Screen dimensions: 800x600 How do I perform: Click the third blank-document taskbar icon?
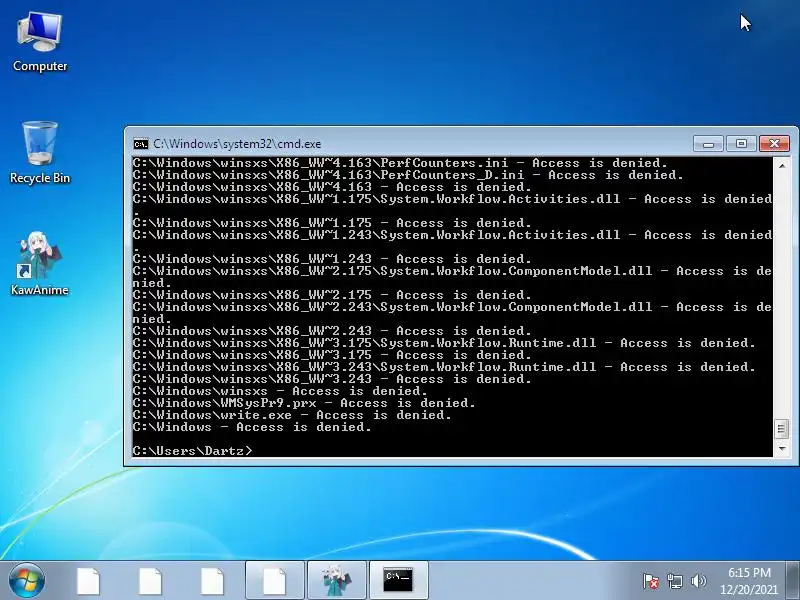[x=212, y=581]
